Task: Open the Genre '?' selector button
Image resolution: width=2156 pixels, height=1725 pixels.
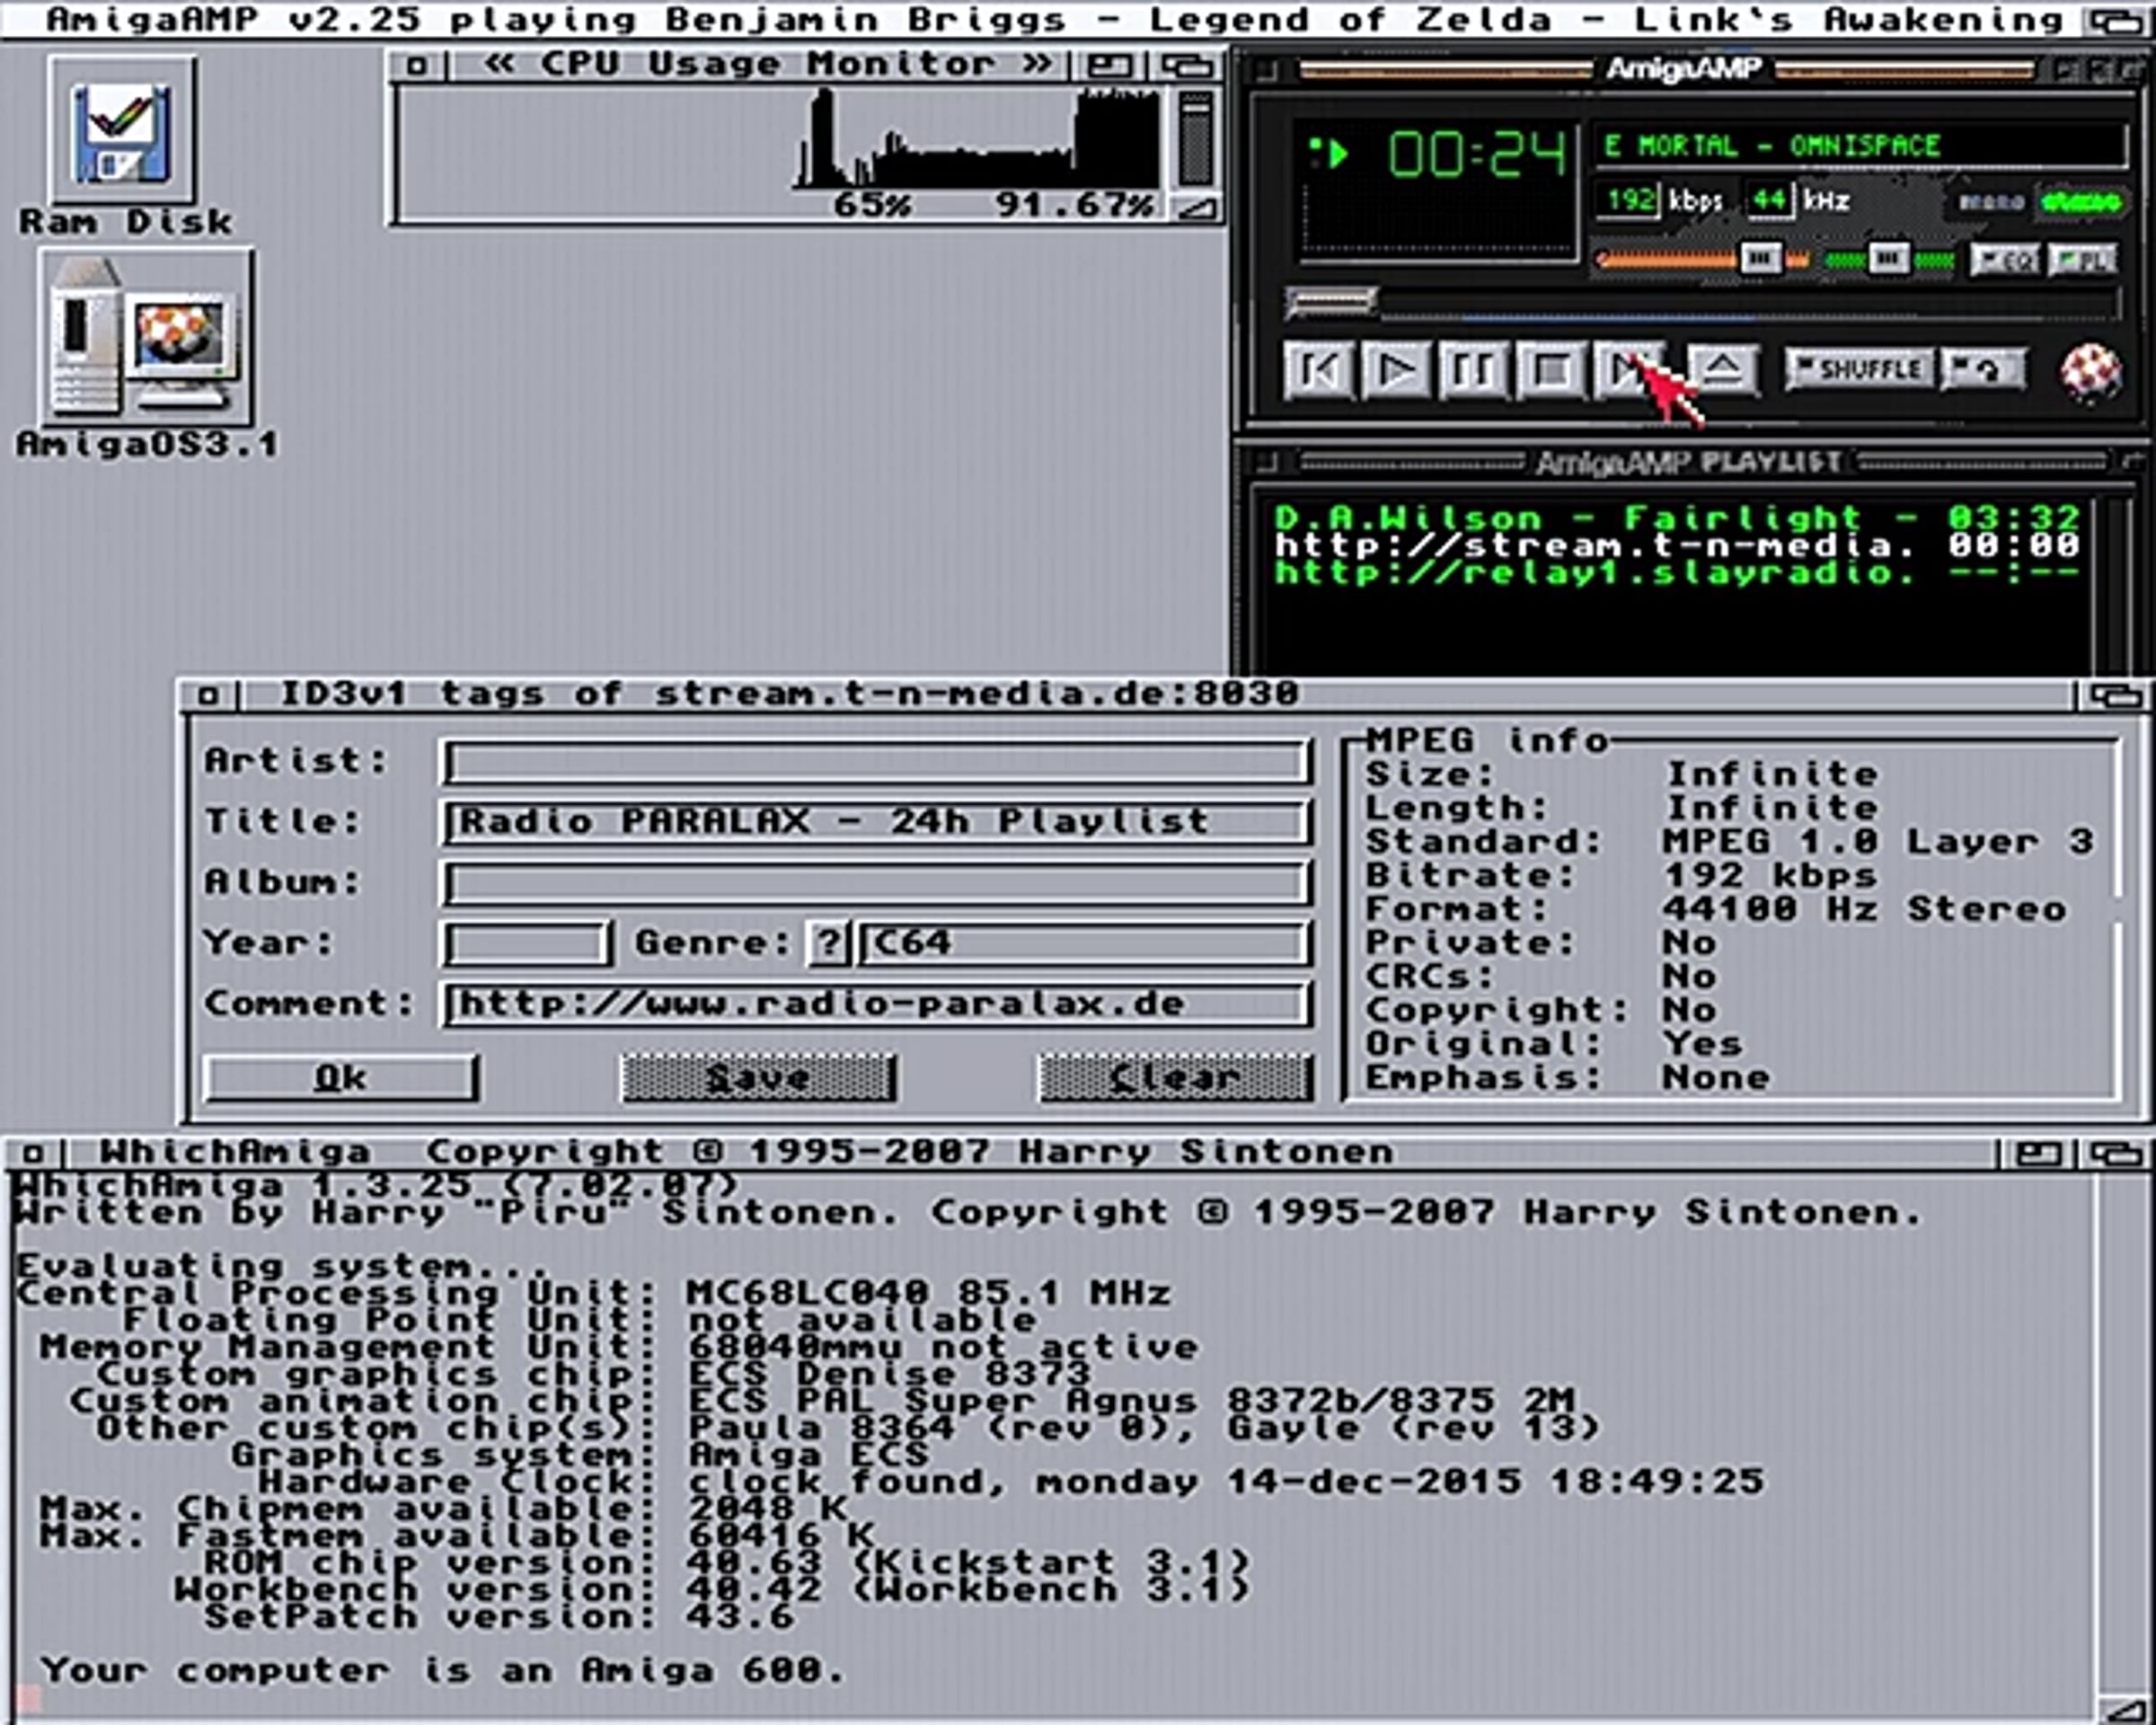Action: (x=828, y=943)
